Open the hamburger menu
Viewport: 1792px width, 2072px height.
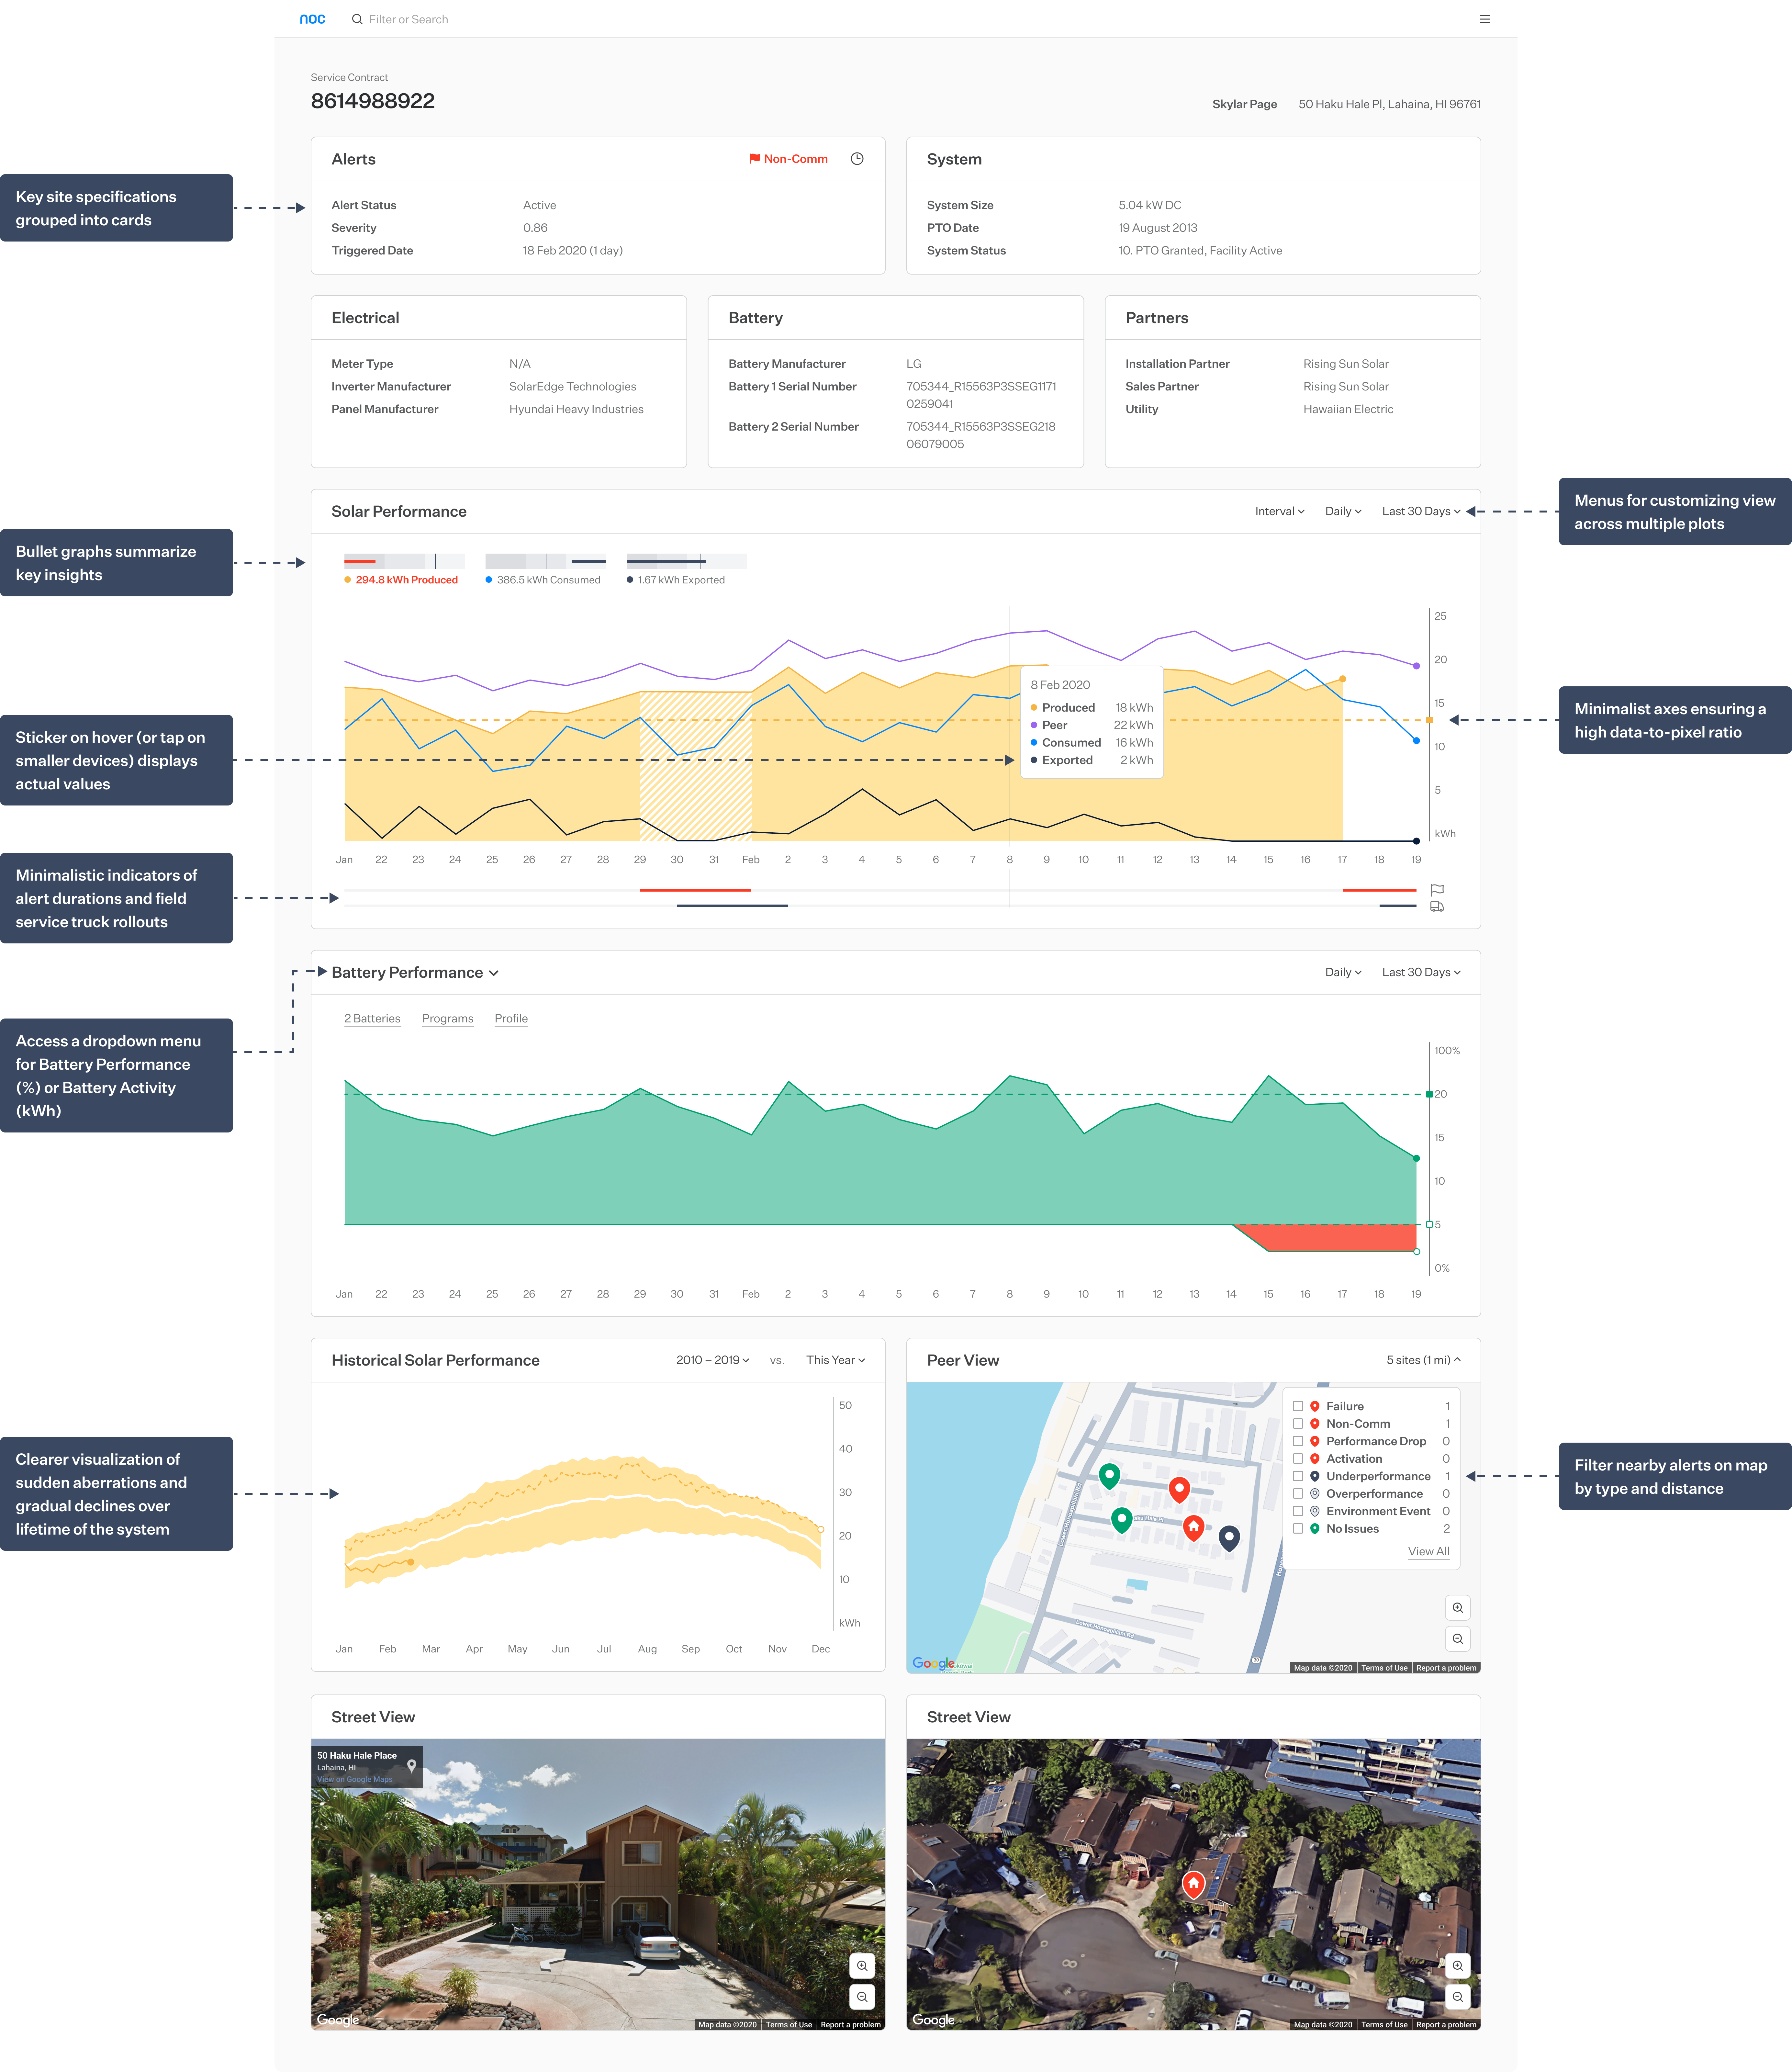[x=1485, y=19]
